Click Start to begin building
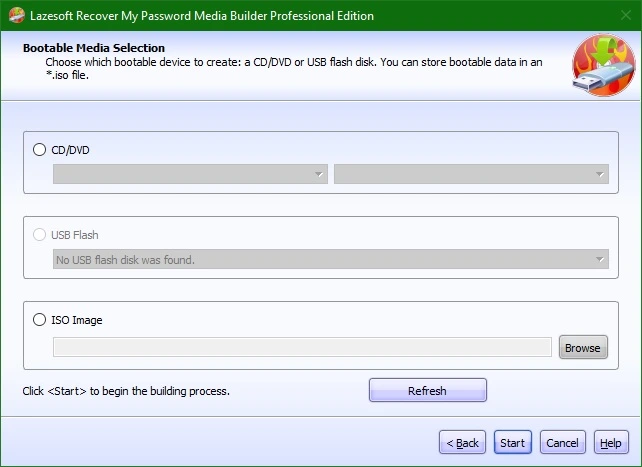 pyautogui.click(x=513, y=442)
